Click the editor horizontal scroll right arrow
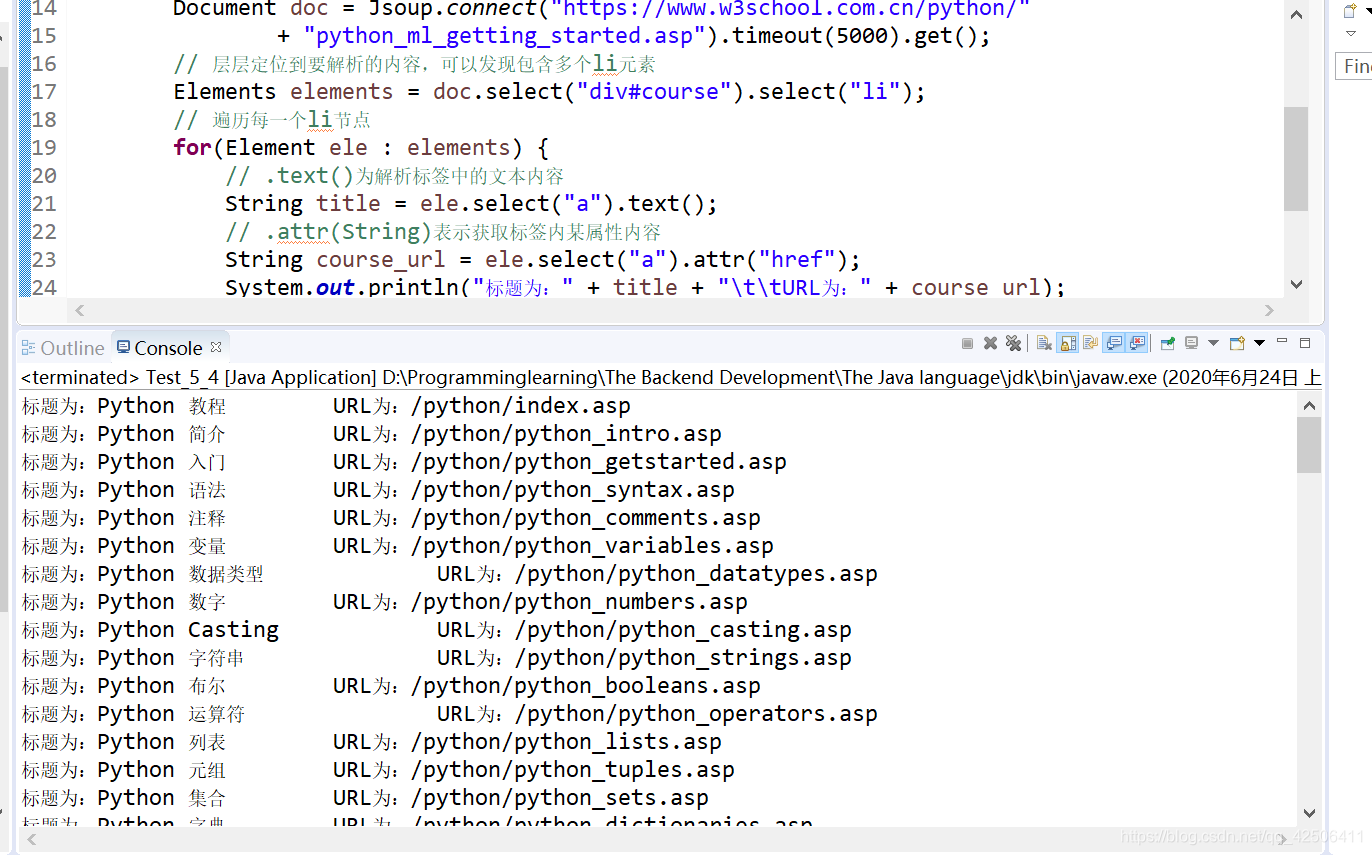1372x855 pixels. coord(1270,310)
